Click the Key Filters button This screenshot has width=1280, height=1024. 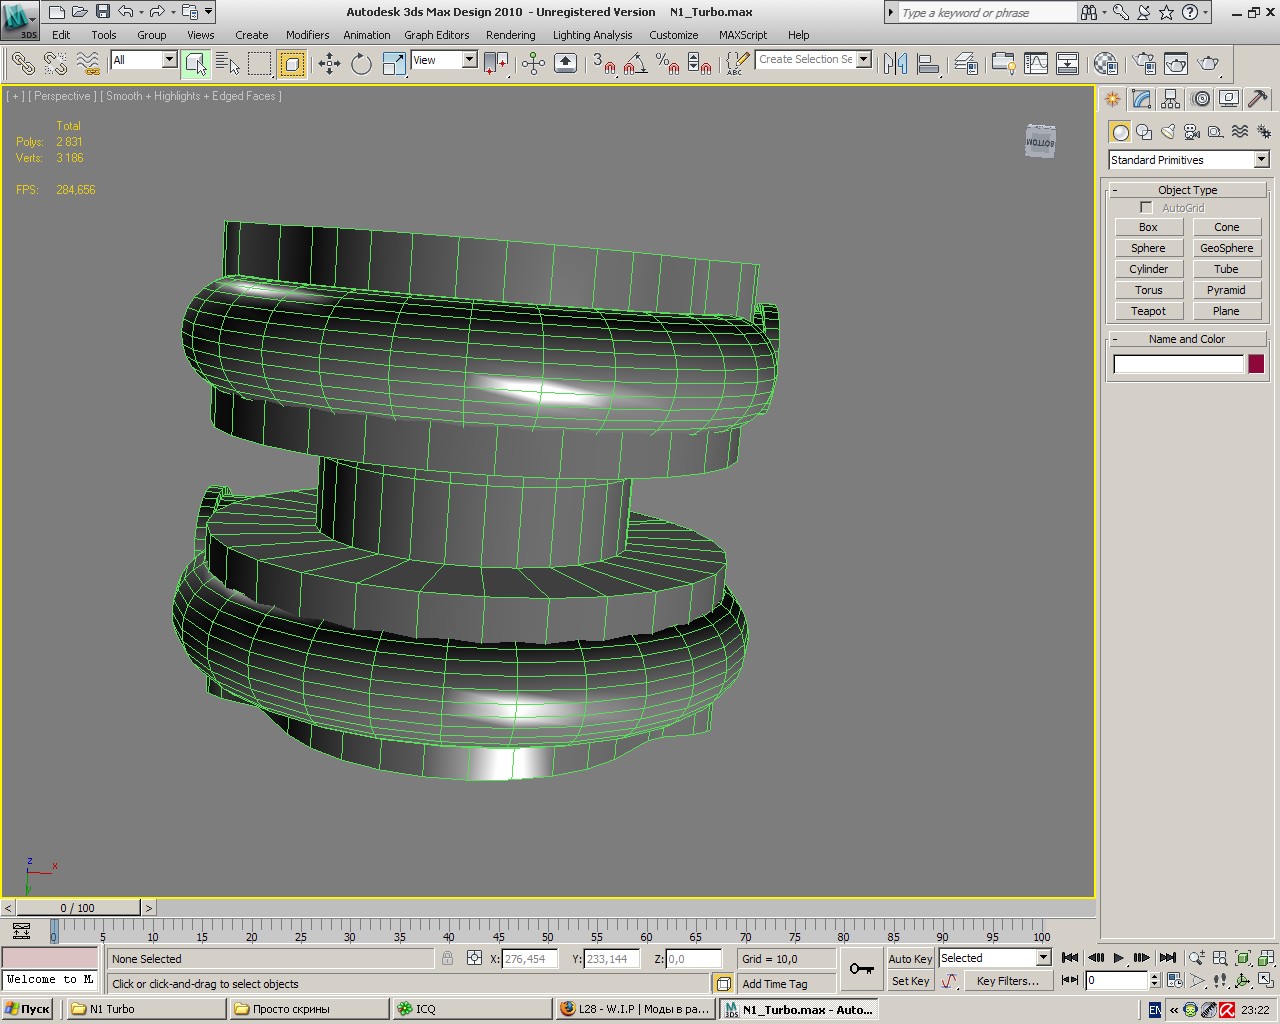click(x=1007, y=981)
